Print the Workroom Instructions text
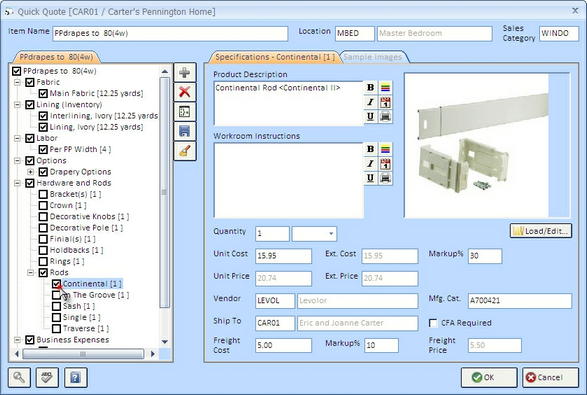The image size is (587, 395). coord(385,178)
